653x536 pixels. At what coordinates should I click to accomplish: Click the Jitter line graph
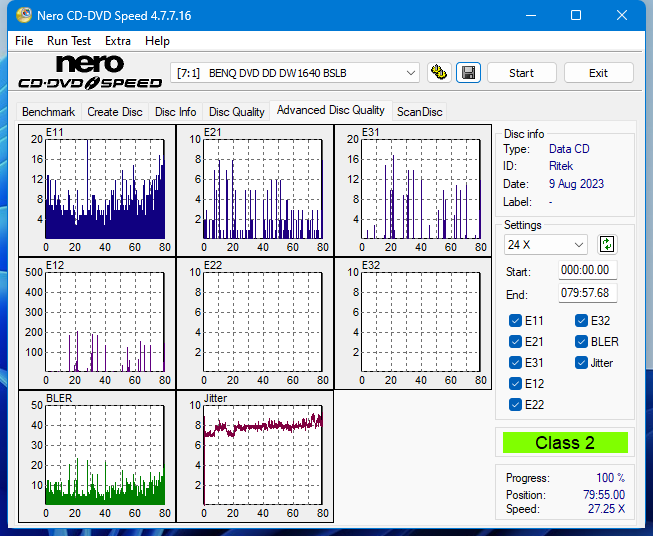255,456
